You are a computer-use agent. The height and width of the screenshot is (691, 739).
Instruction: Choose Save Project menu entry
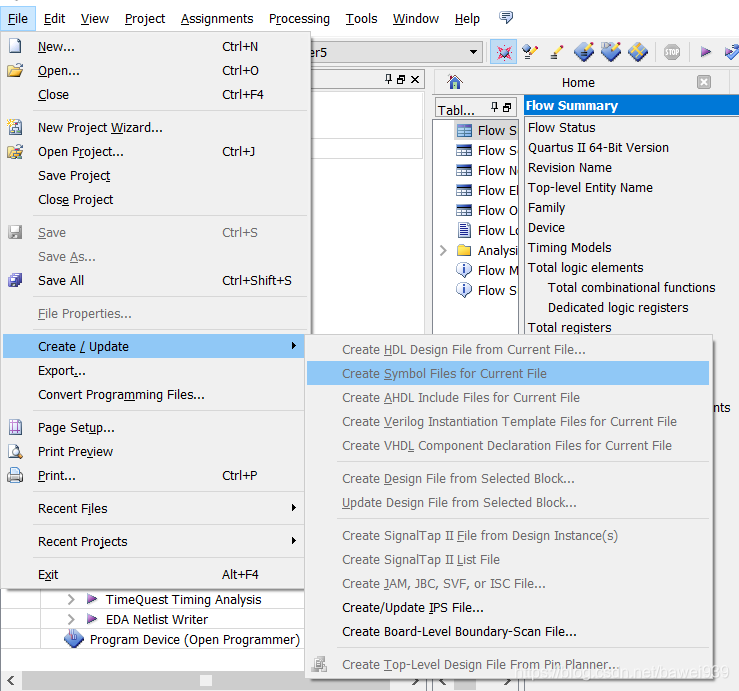(156, 175)
